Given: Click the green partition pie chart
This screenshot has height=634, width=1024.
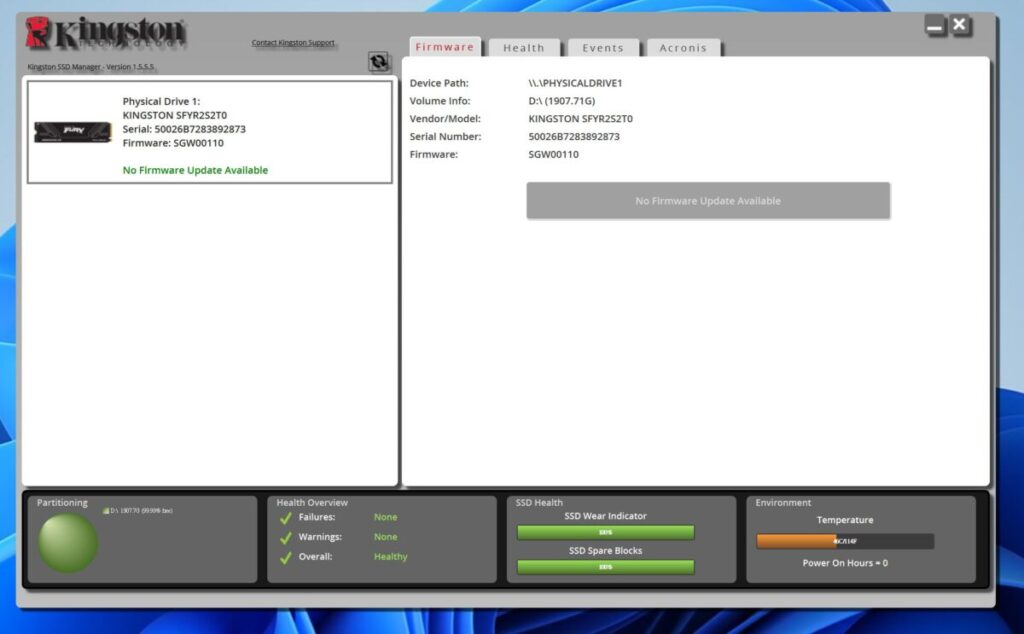Looking at the screenshot, I should [68, 543].
